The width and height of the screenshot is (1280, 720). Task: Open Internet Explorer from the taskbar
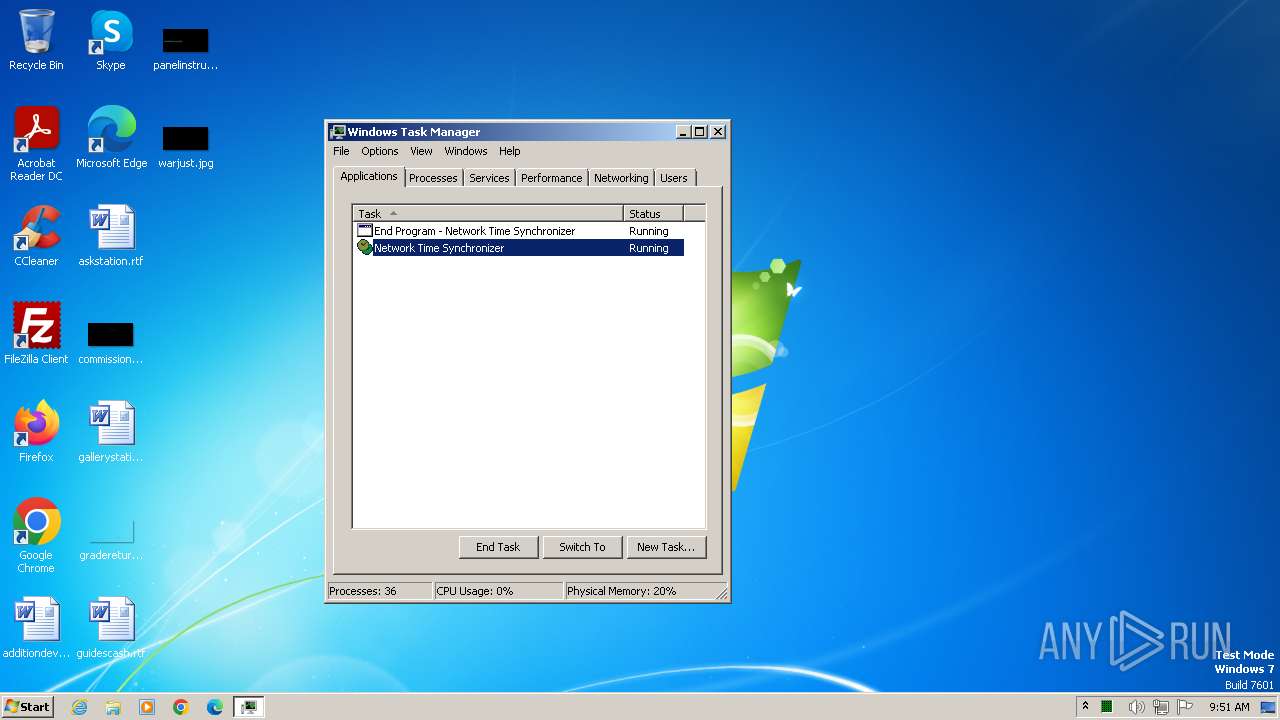click(x=79, y=707)
